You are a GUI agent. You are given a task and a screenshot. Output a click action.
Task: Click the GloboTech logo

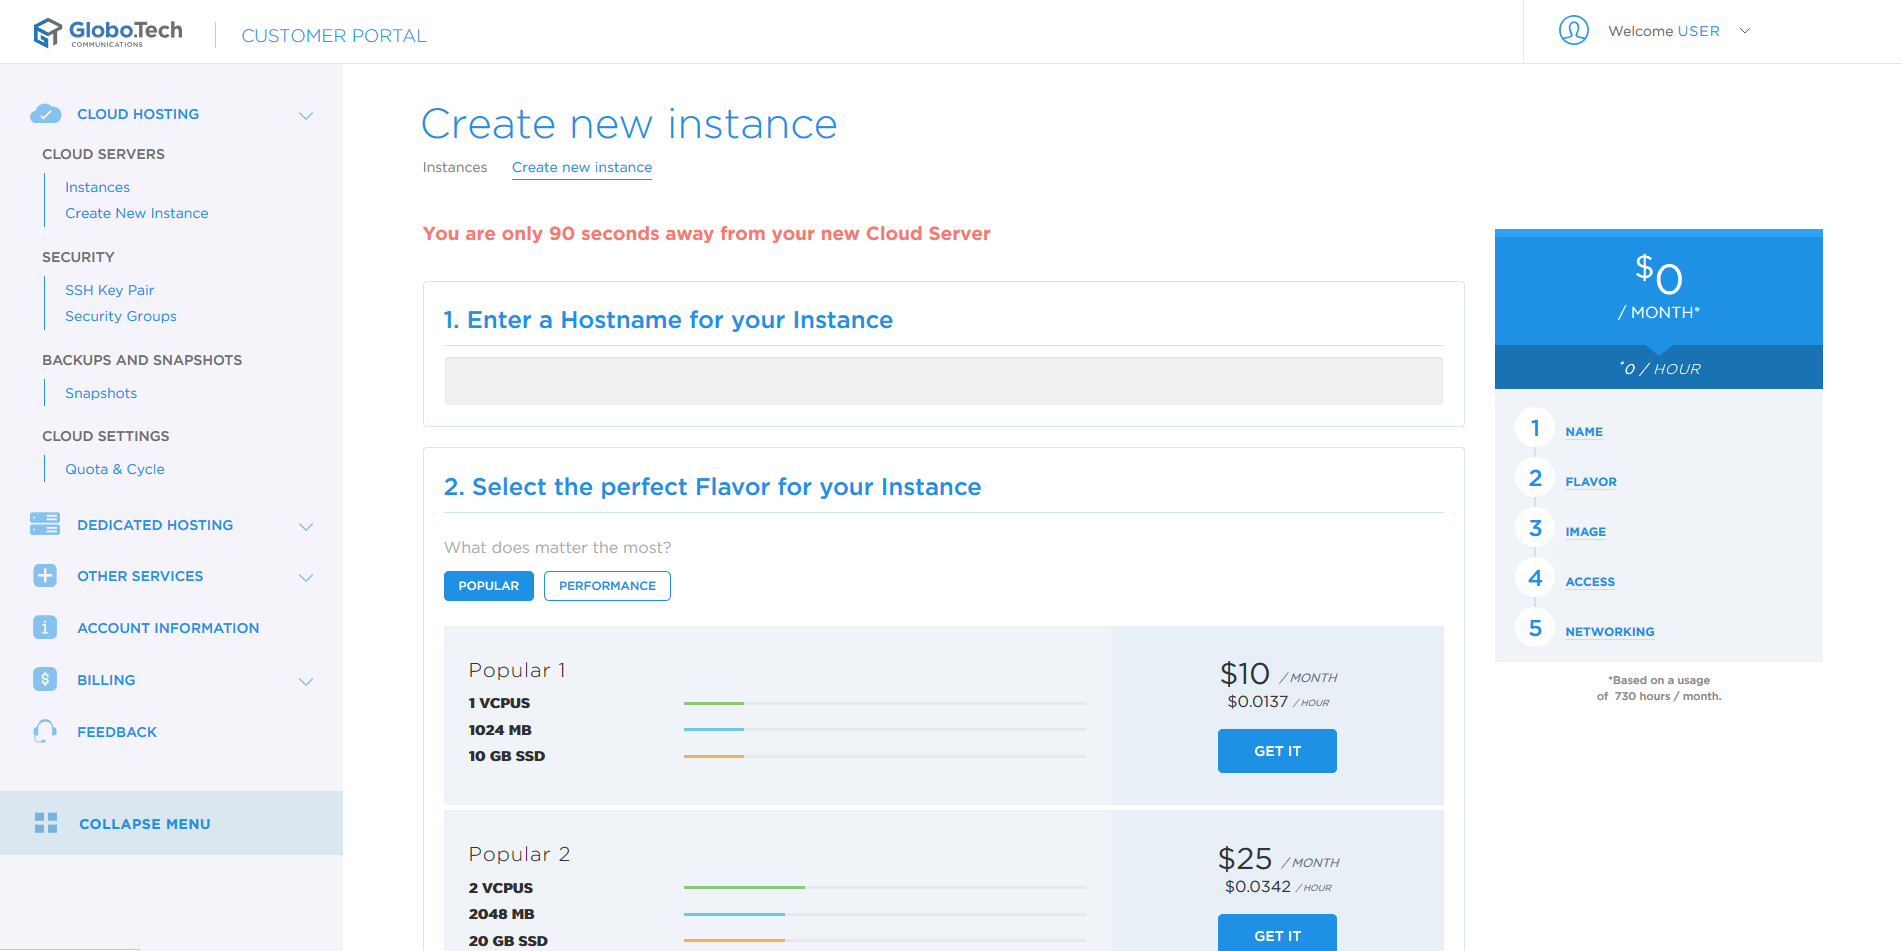point(108,32)
